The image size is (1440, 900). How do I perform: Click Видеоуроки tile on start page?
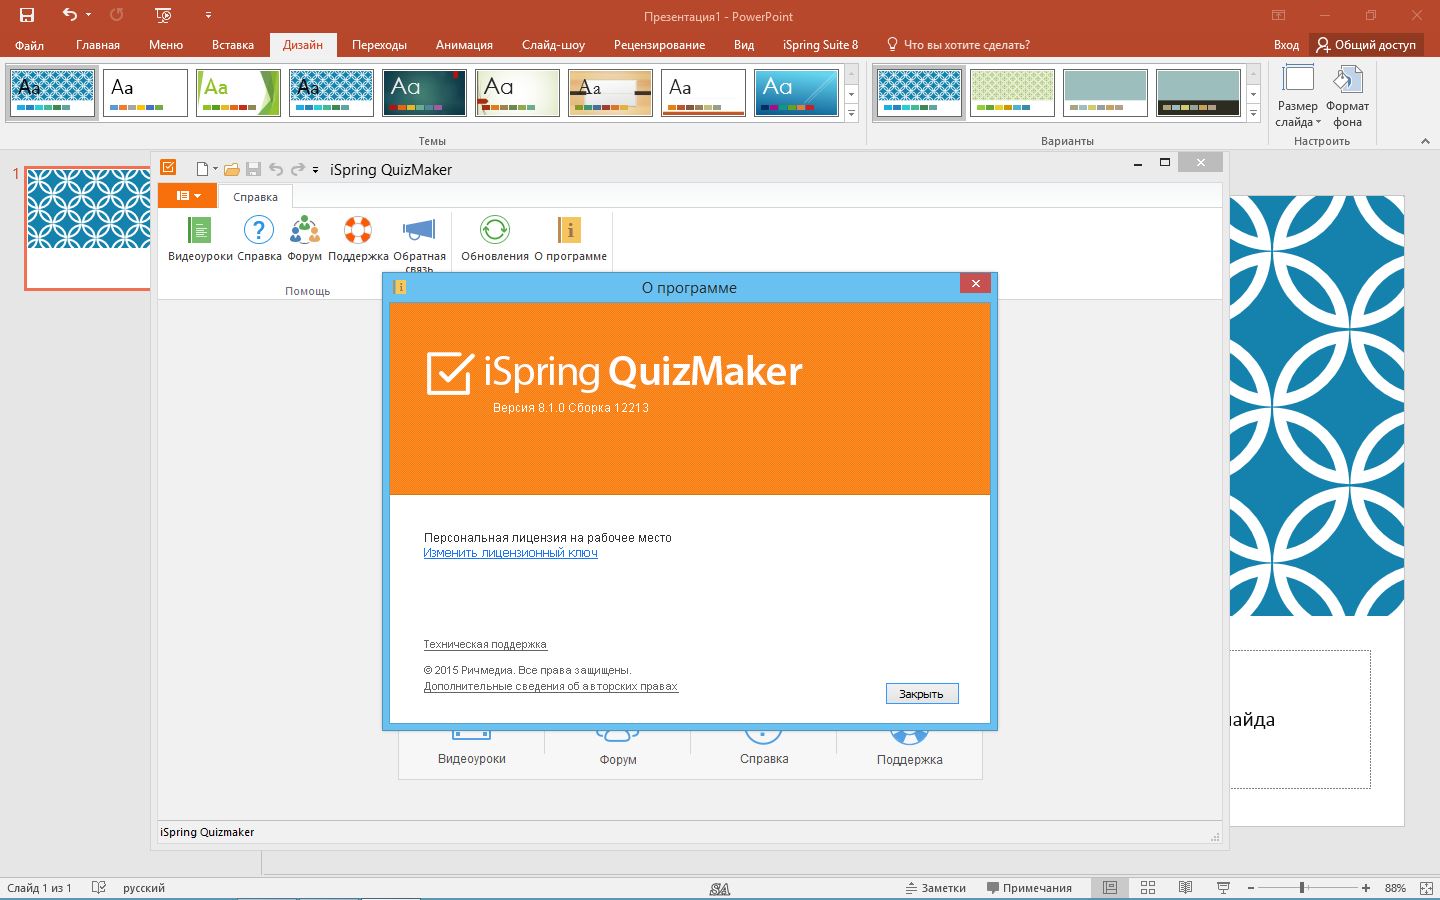(x=472, y=753)
